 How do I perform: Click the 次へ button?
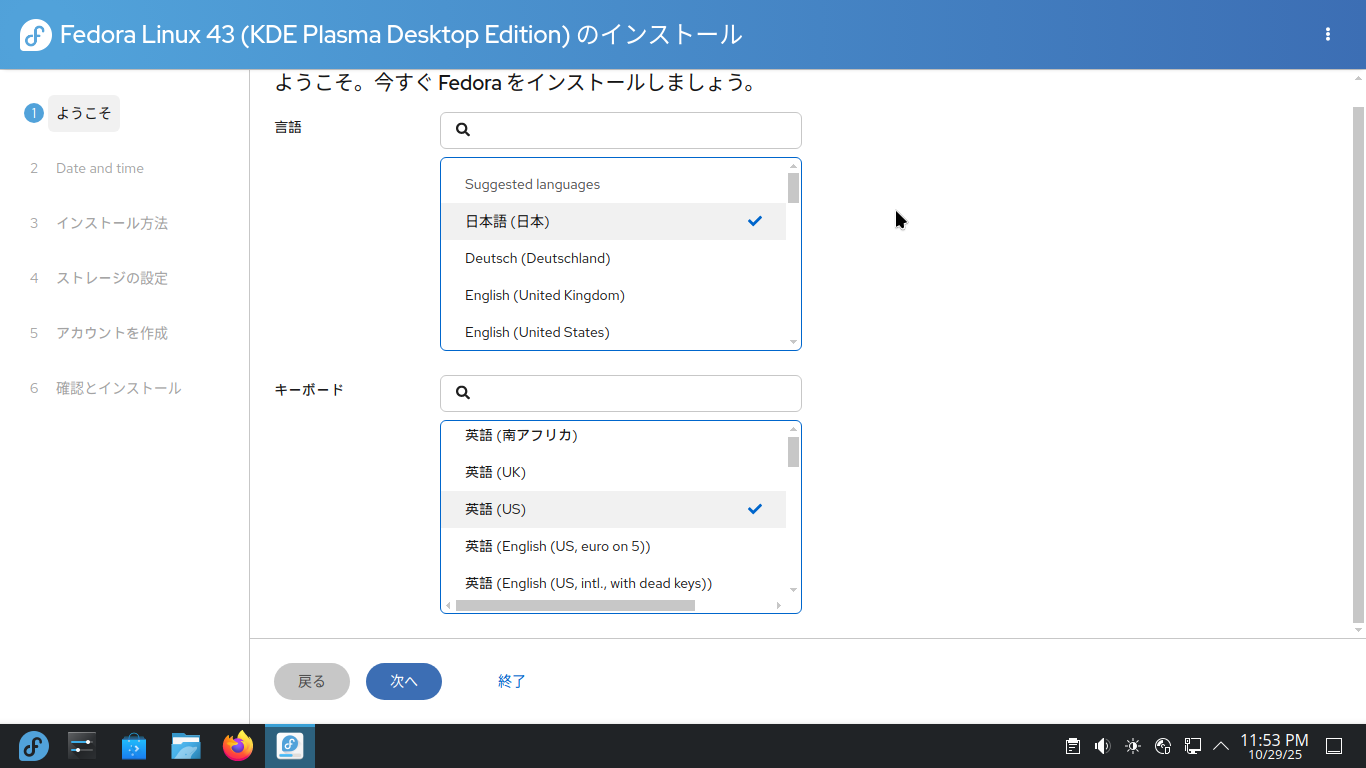coord(404,681)
